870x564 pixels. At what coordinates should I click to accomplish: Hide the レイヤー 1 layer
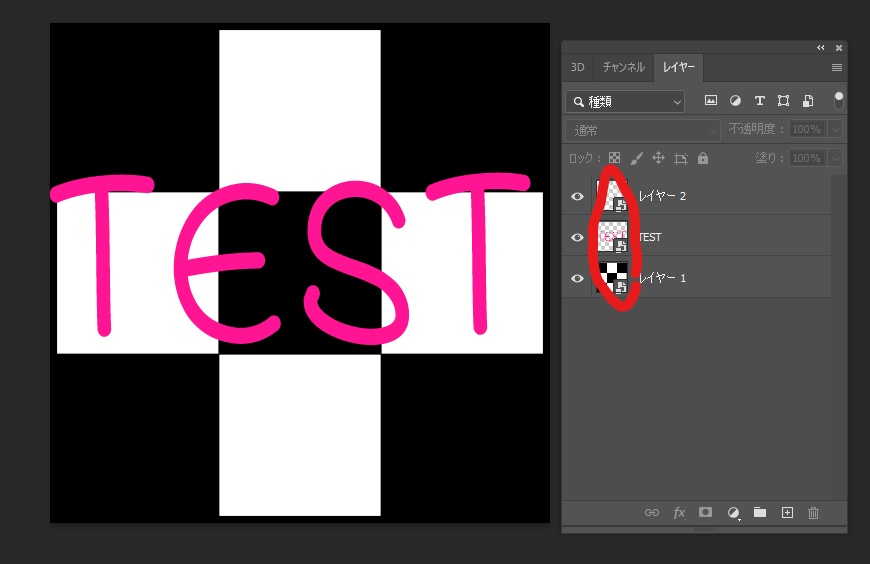(x=577, y=278)
